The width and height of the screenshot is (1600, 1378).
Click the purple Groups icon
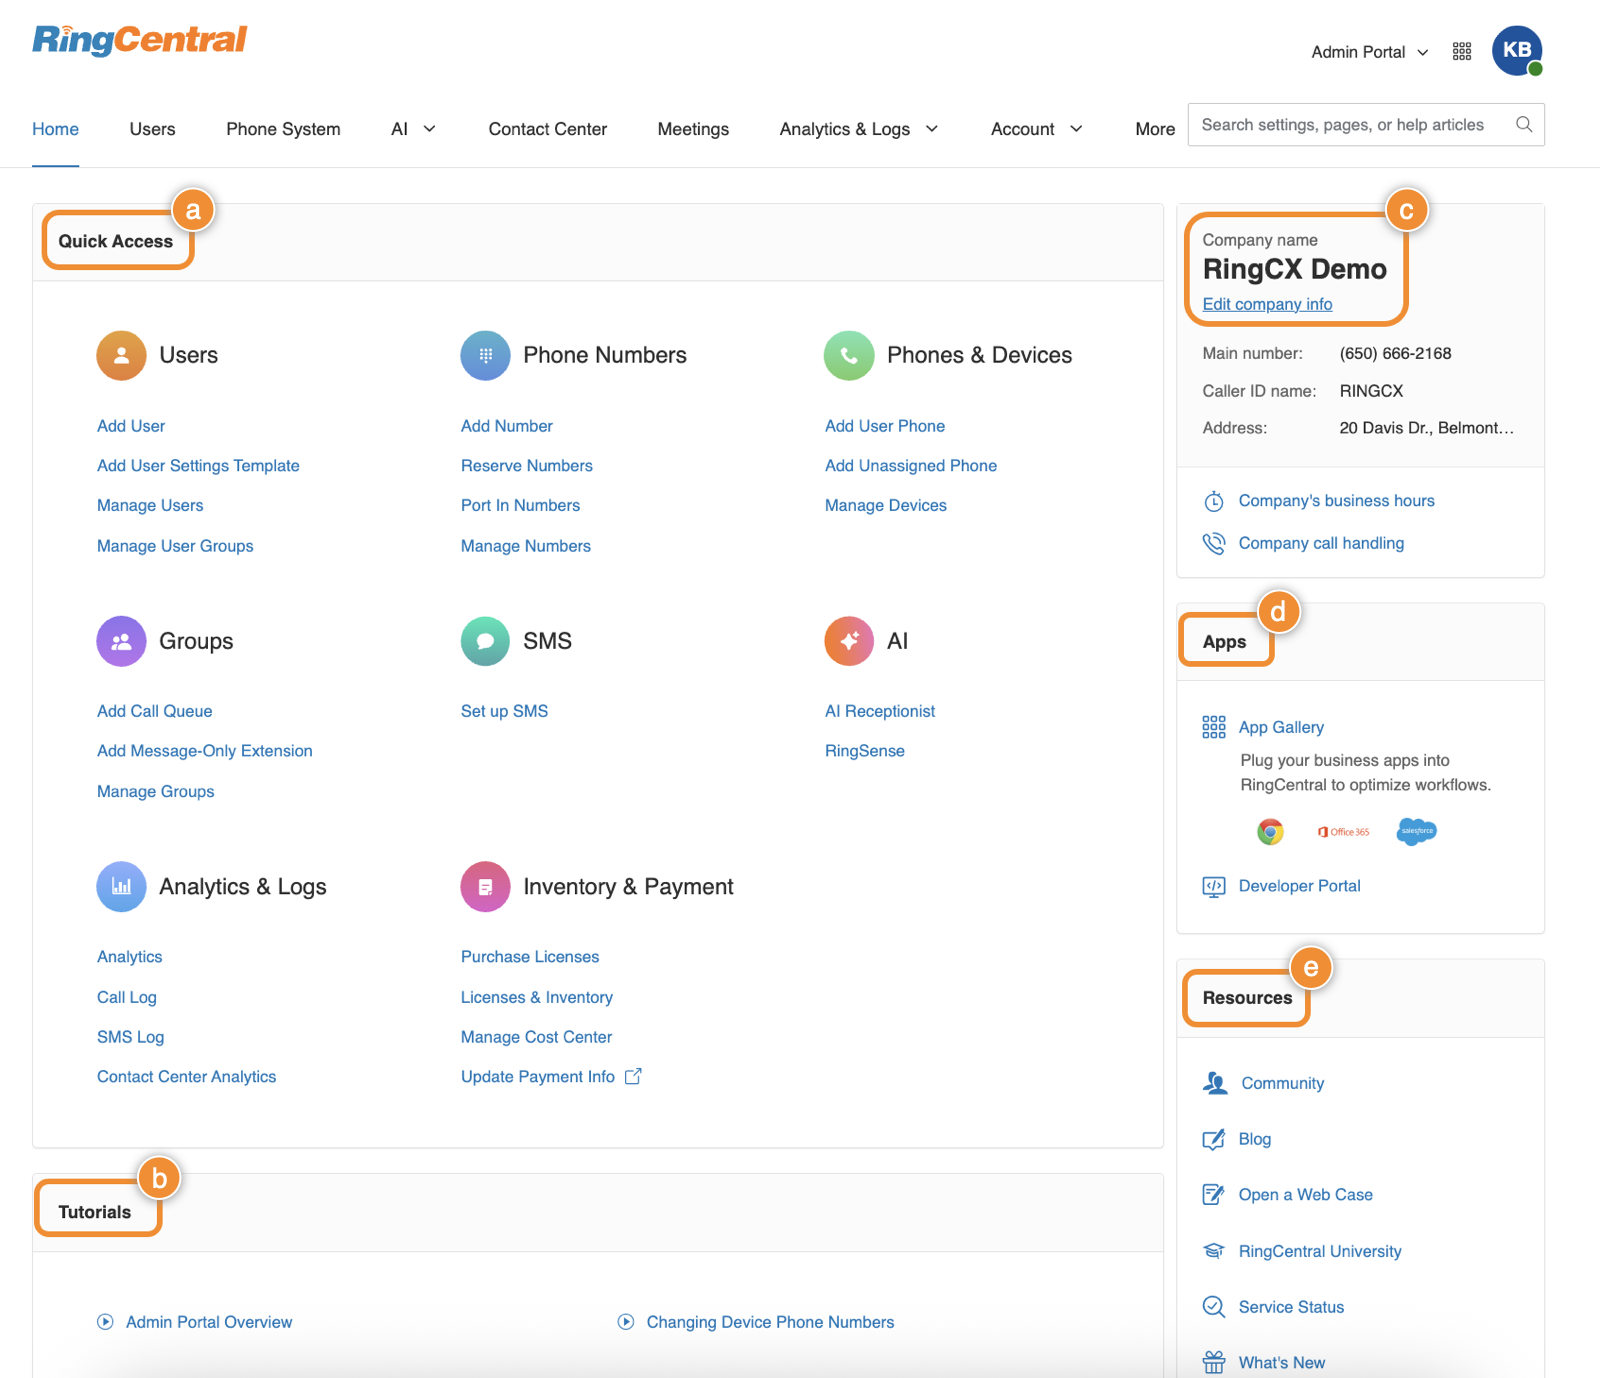click(121, 641)
